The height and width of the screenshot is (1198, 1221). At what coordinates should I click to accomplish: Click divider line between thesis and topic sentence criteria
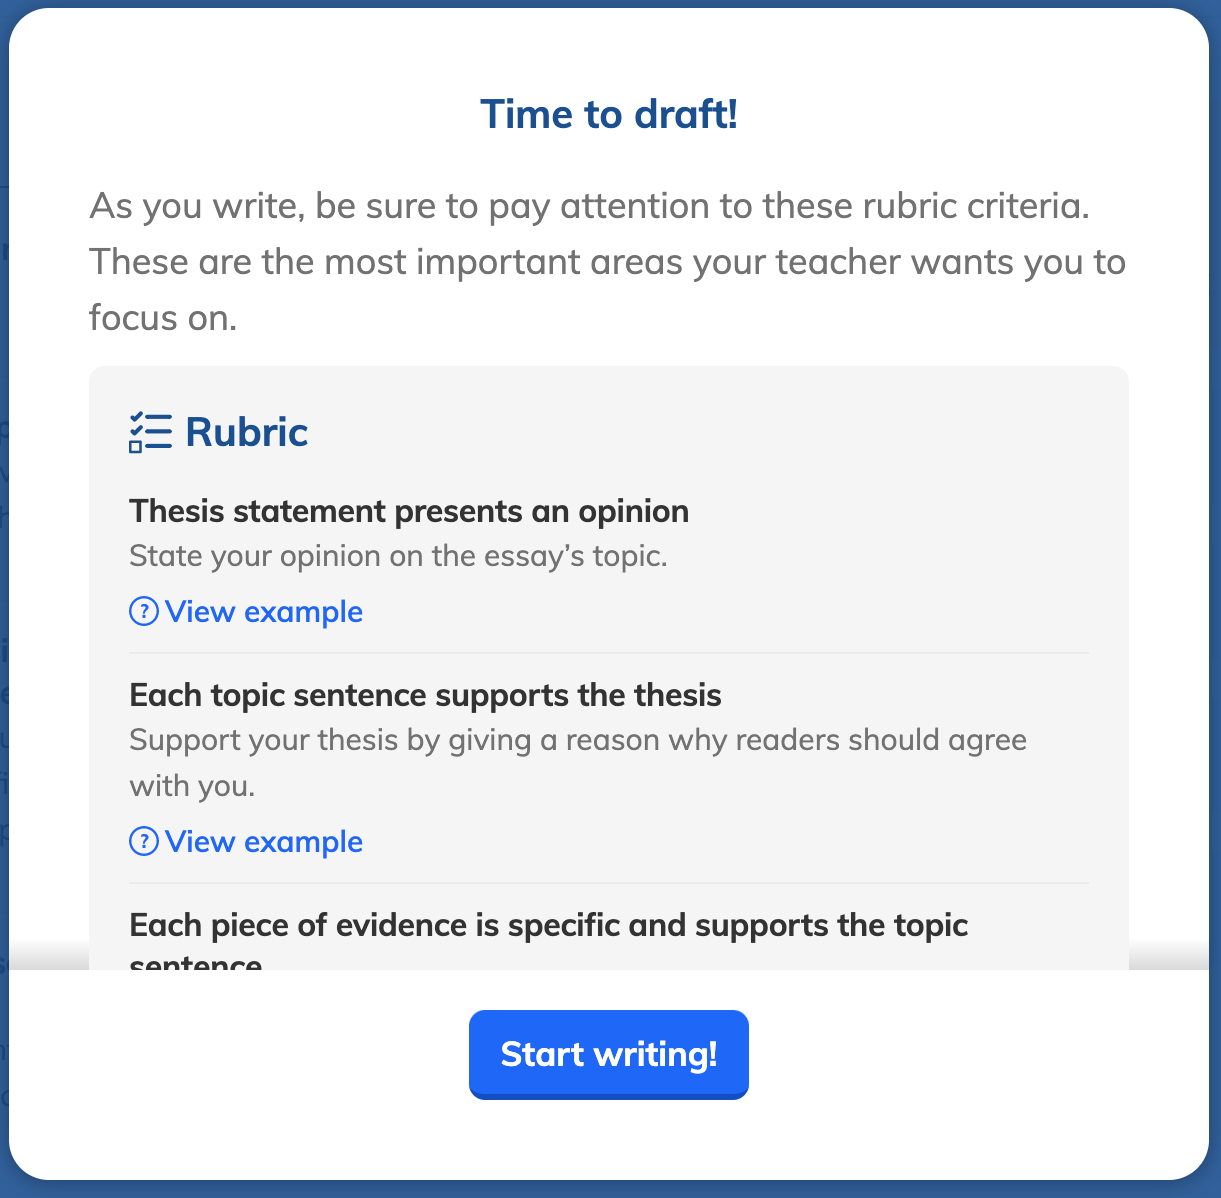[x=609, y=653]
